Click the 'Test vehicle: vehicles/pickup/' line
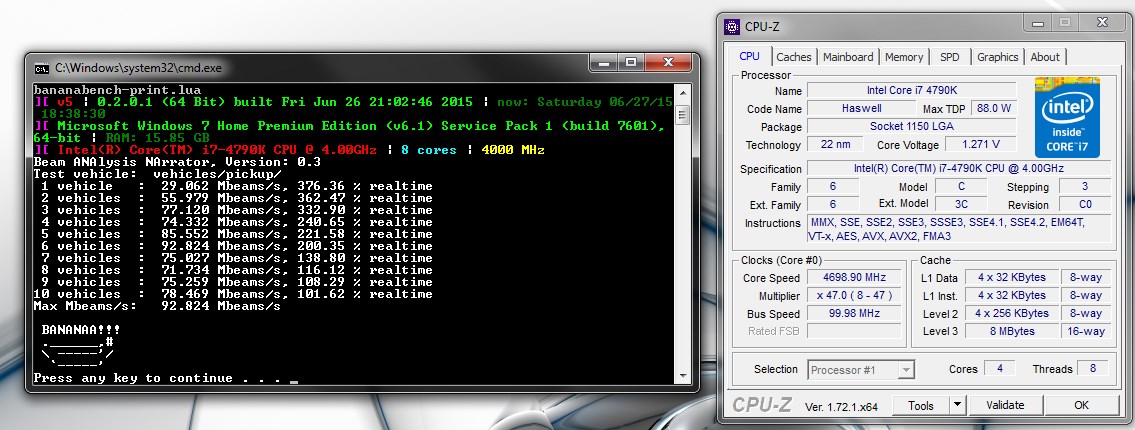This screenshot has height=430, width=1135. pyautogui.click(x=157, y=174)
